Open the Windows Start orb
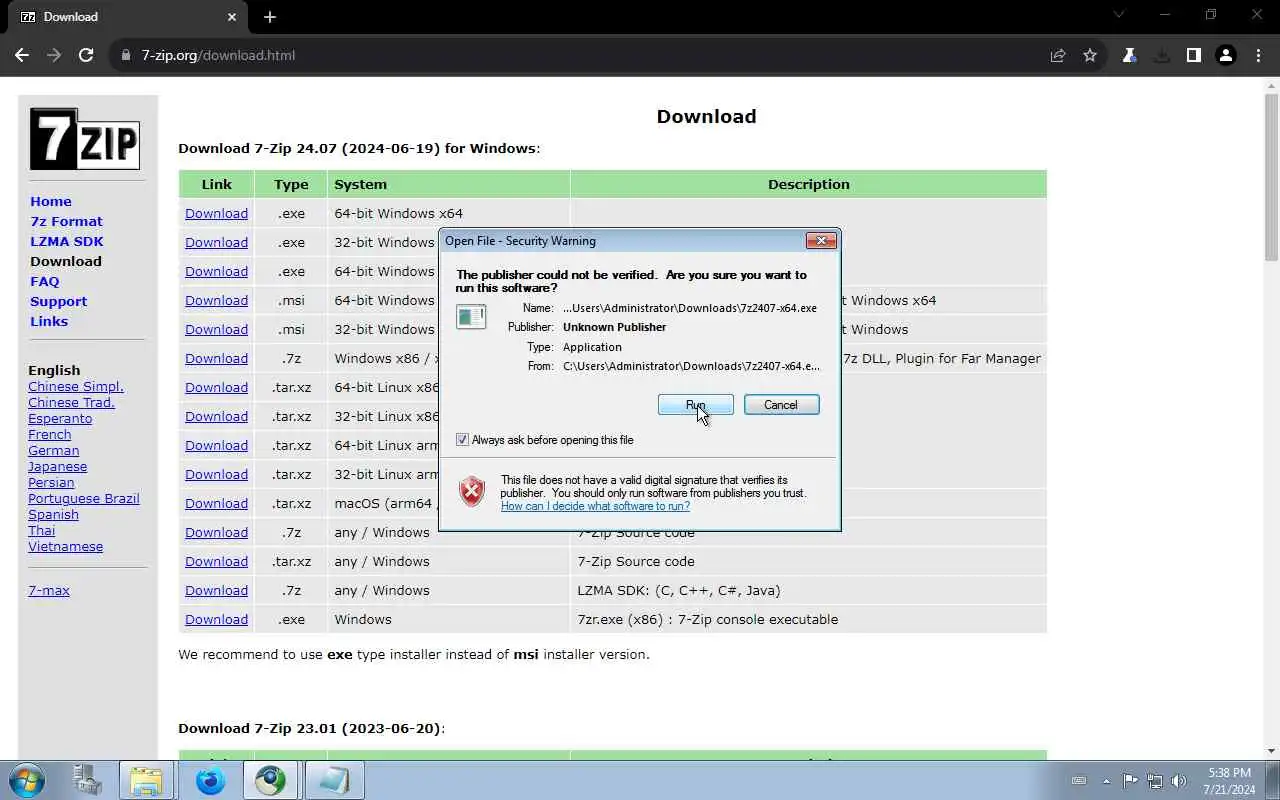Screen dimensions: 1280x800 [x=27, y=779]
